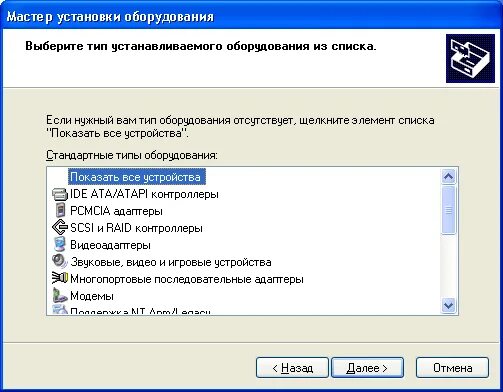Select "PCMCIA адаптеры" entry
The image size is (503, 392).
coord(116,211)
